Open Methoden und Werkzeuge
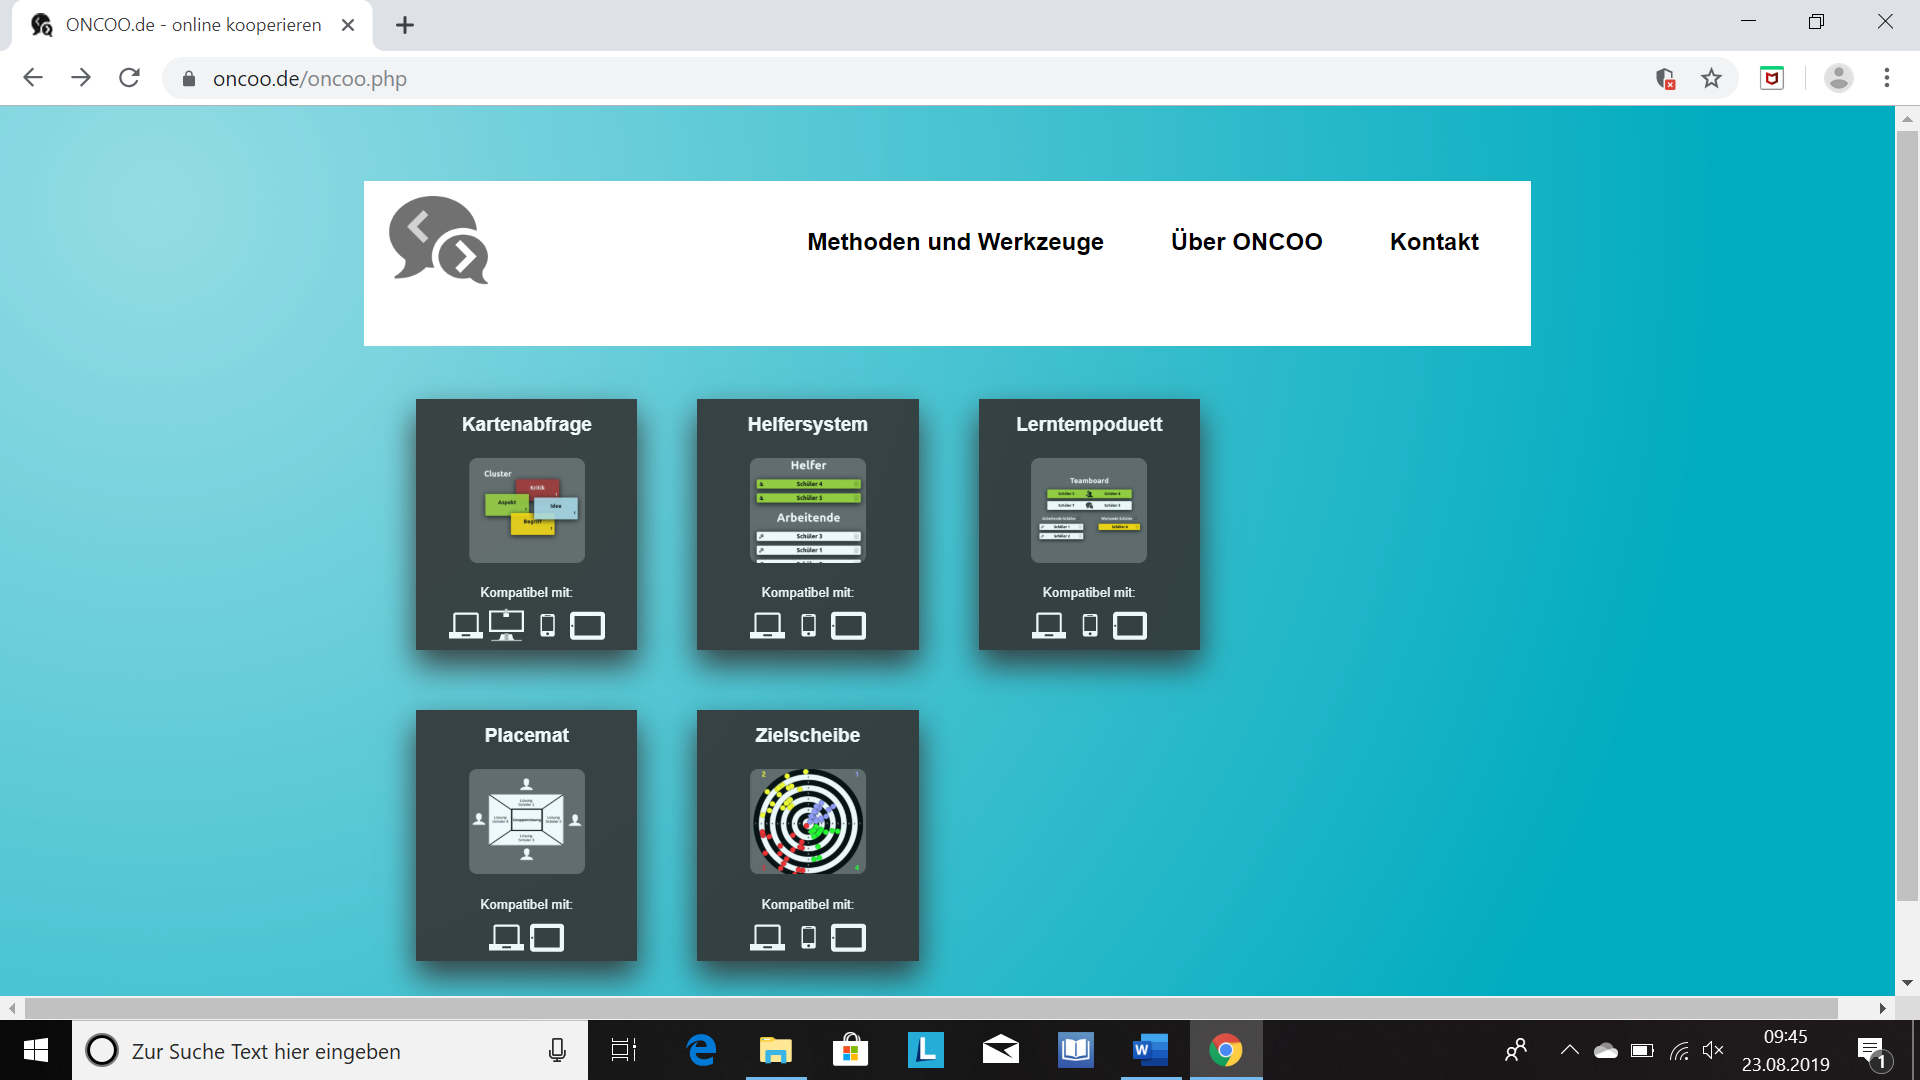The image size is (1920, 1080). (x=954, y=241)
